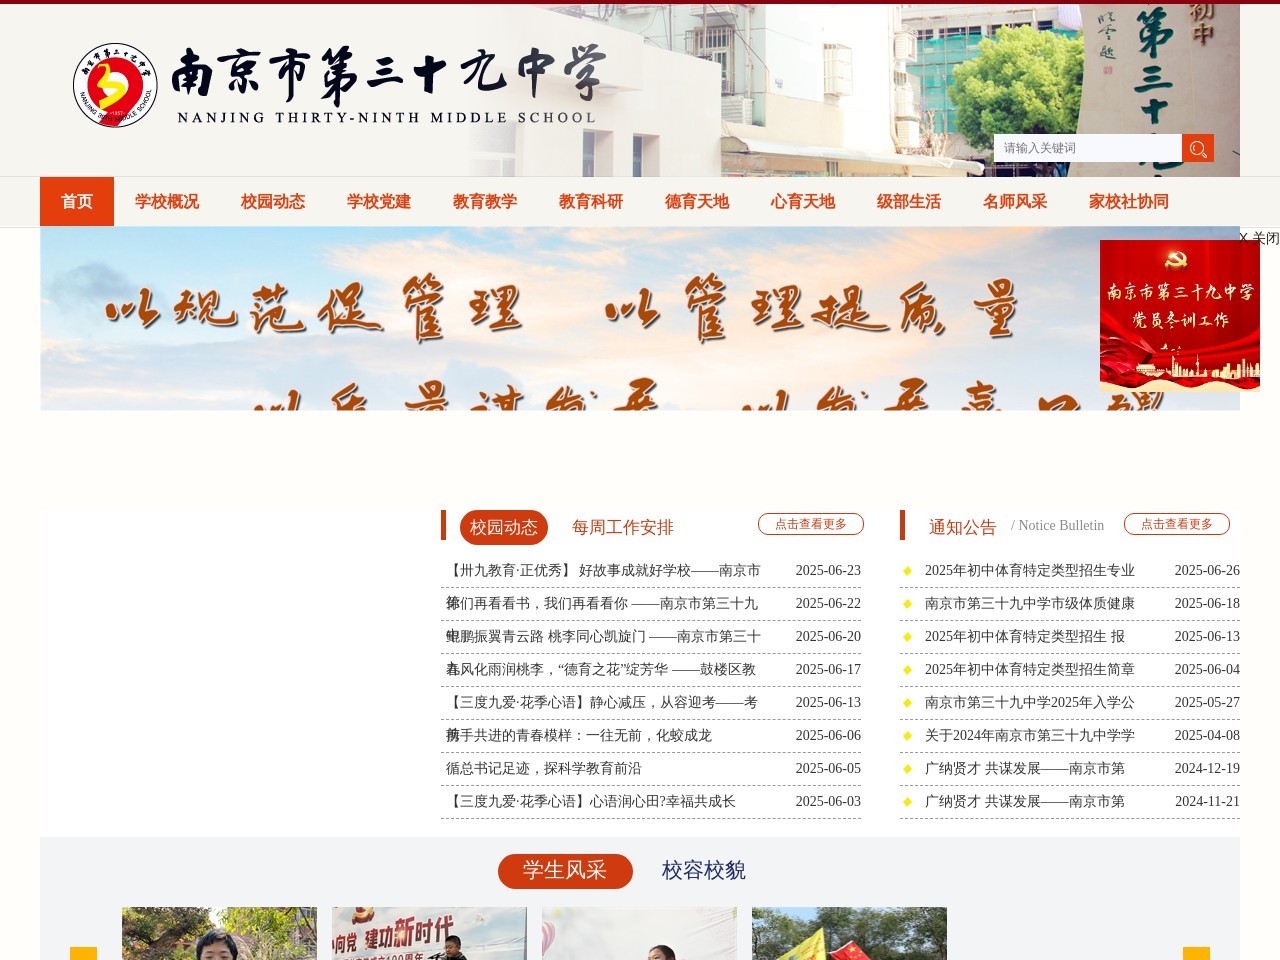Open the 鲲鹏振翼青云路 news item

[603, 636]
